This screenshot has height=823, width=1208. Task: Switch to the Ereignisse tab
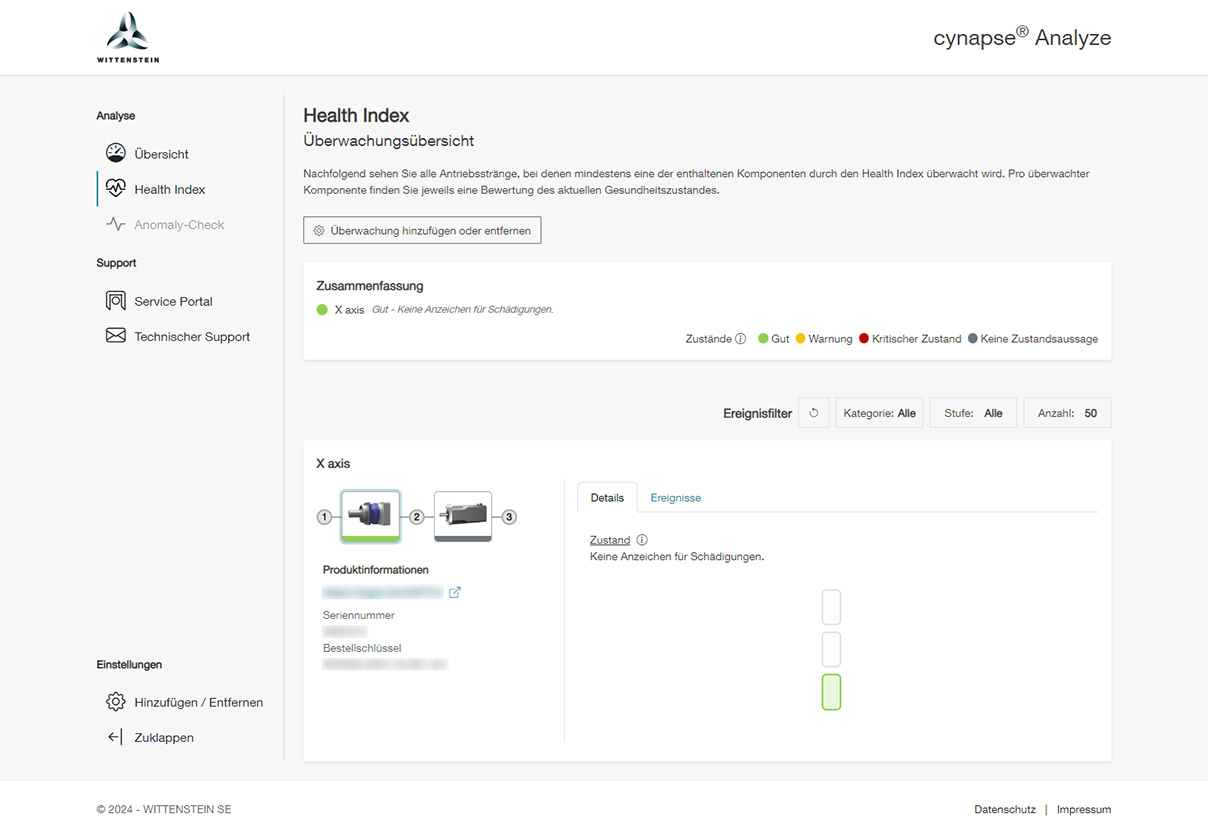676,497
